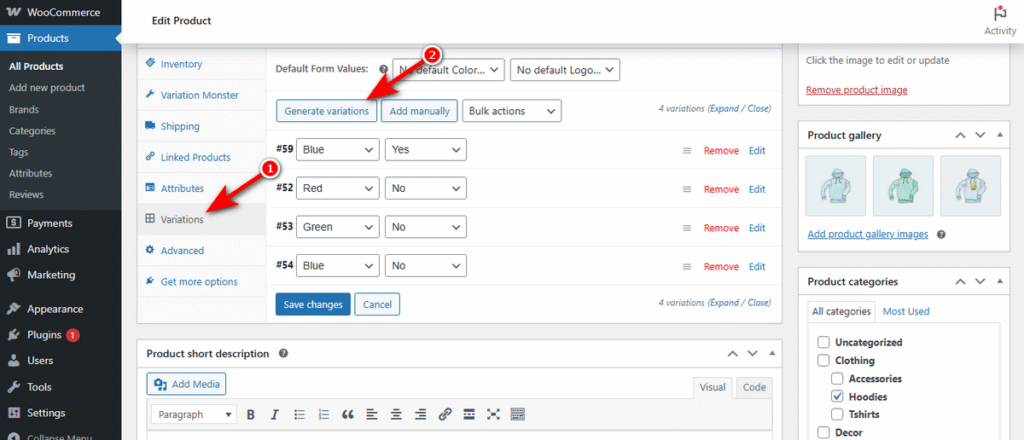Check the Tshirts category
Viewport: 1024px width, 440px height.
(837, 415)
